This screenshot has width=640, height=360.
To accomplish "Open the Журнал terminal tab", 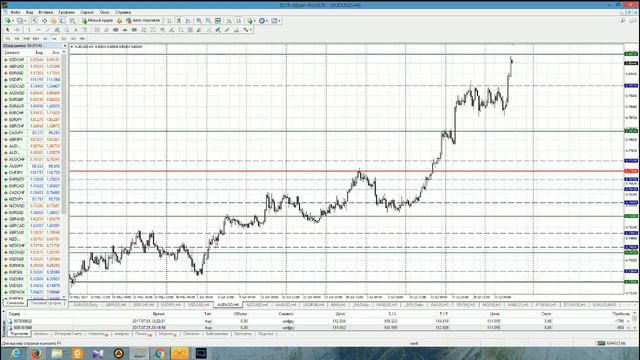I will pyautogui.click(x=266, y=334).
